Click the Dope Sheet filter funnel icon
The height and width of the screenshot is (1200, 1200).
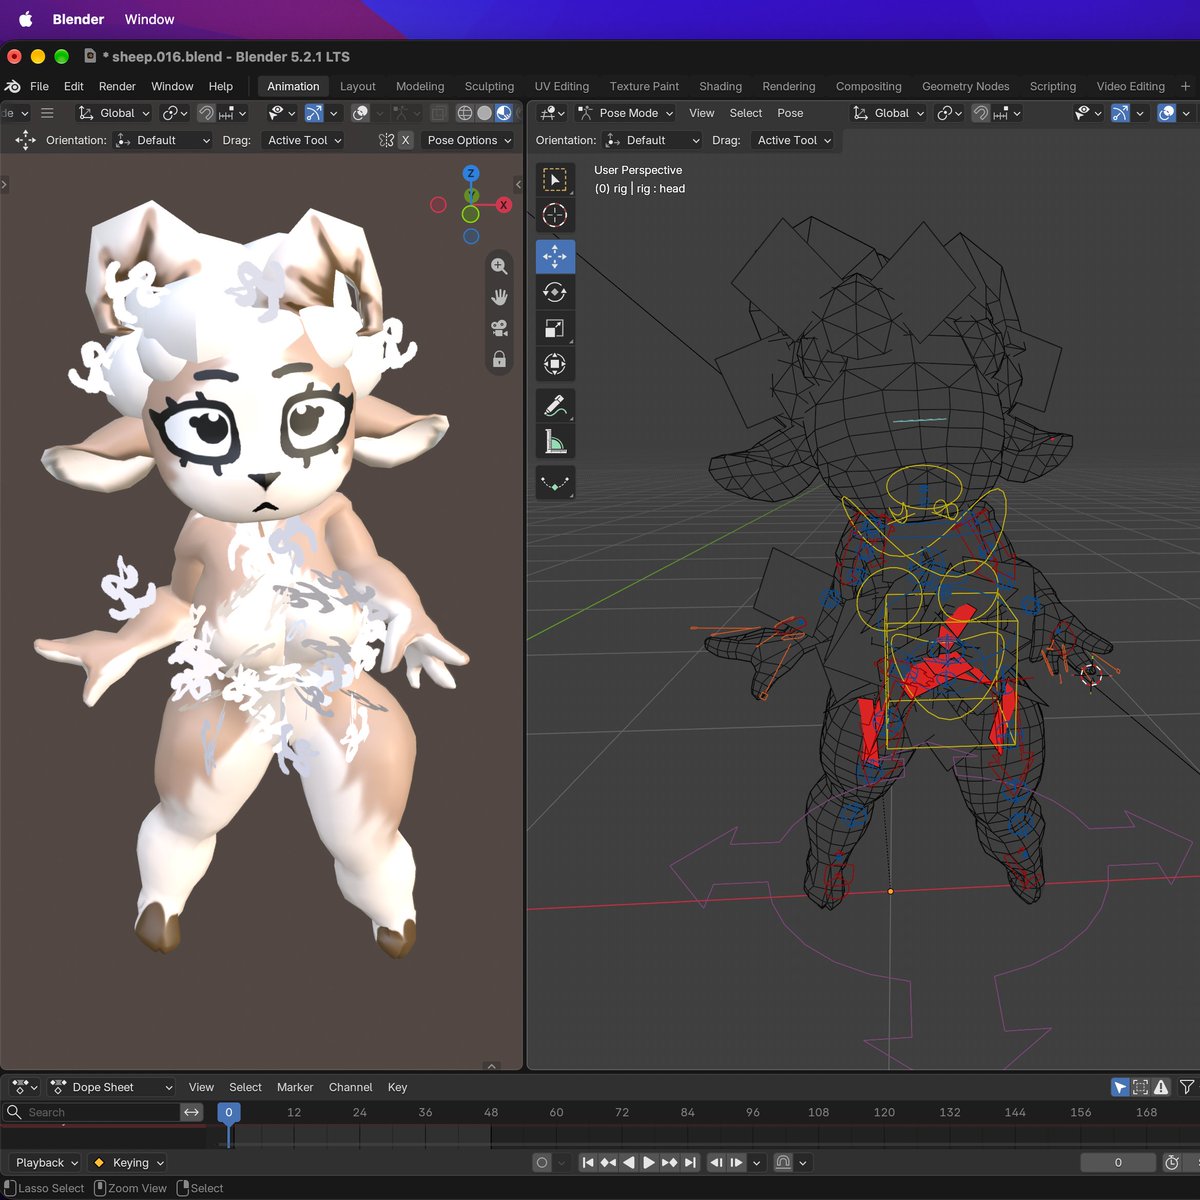click(x=1187, y=1087)
